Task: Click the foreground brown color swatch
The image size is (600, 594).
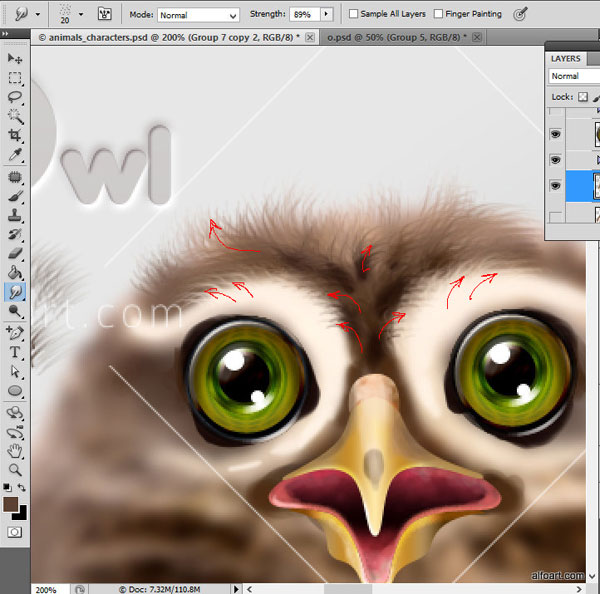Action: click(x=10, y=504)
